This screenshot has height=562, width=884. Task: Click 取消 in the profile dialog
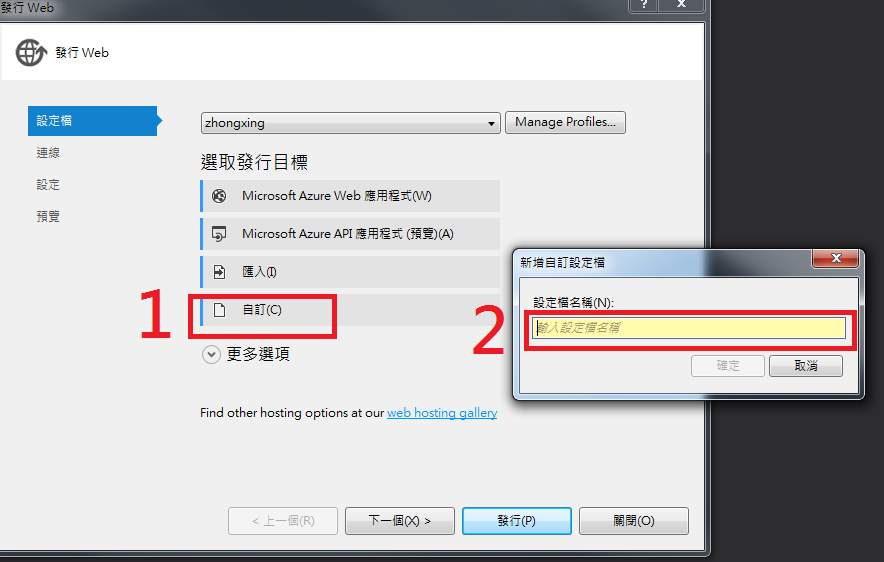806,366
